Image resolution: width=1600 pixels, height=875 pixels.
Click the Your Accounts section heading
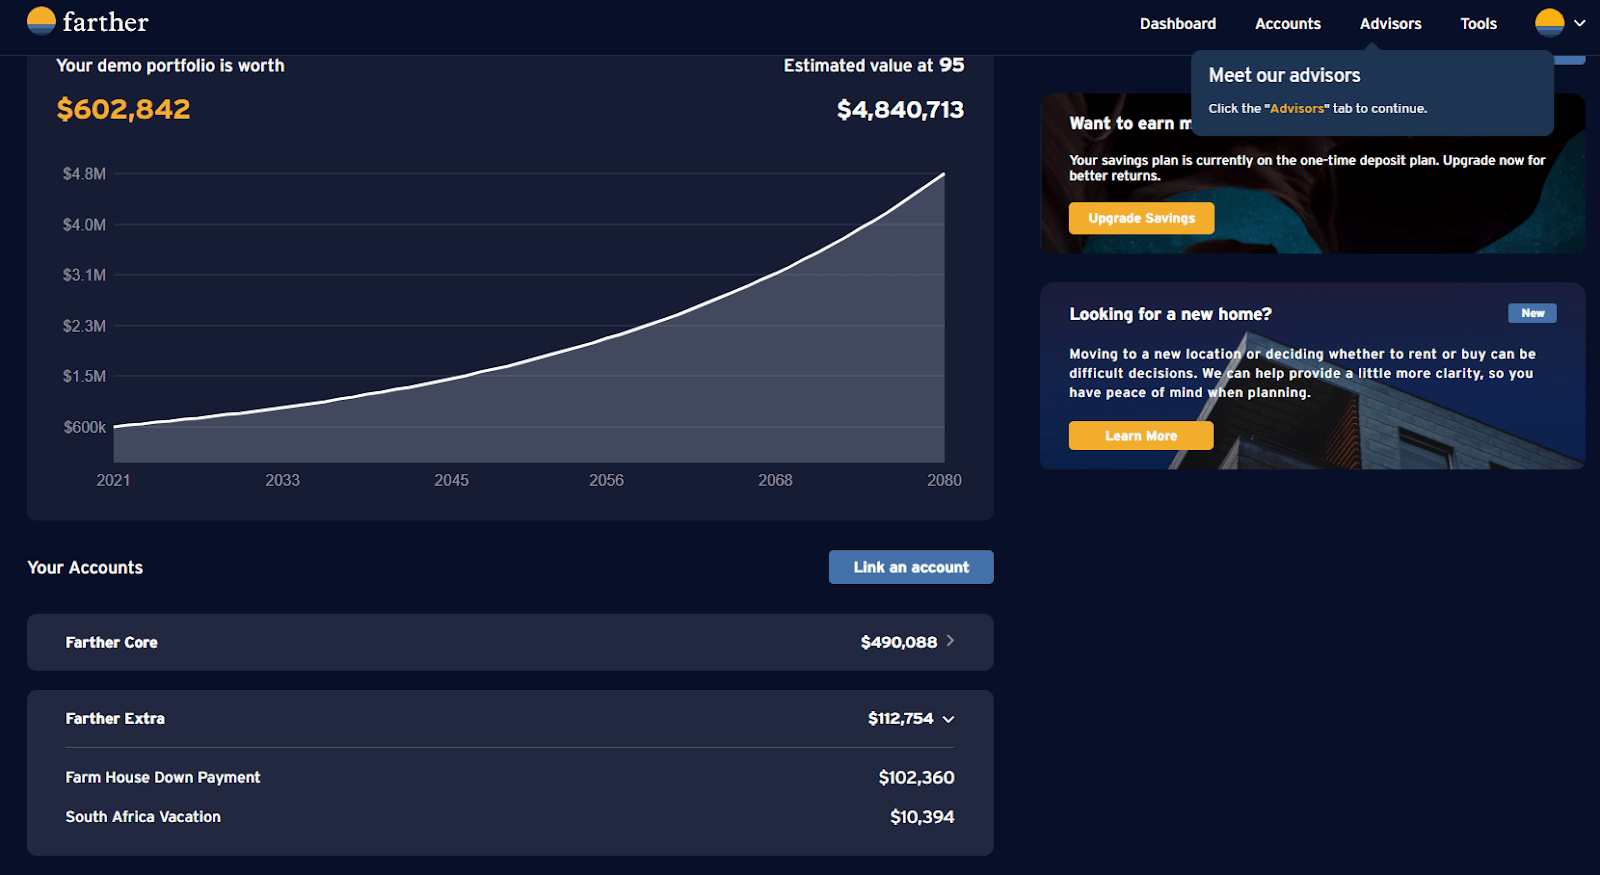point(85,568)
